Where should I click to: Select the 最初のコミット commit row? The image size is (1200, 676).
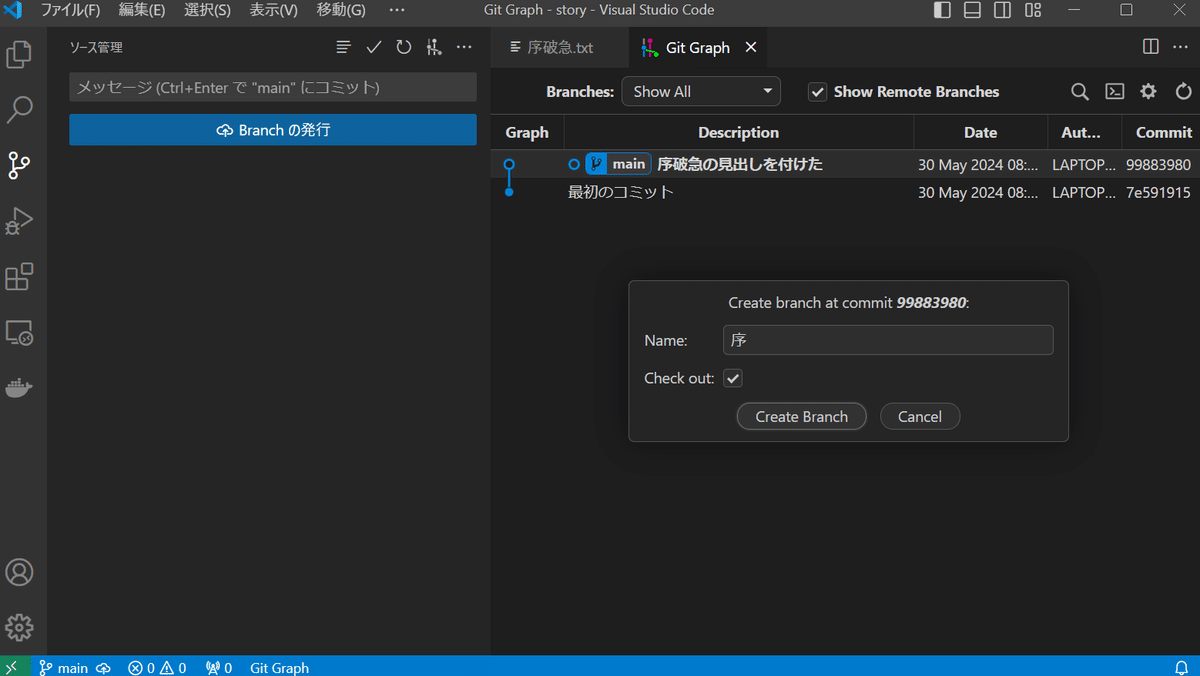click(x=845, y=192)
